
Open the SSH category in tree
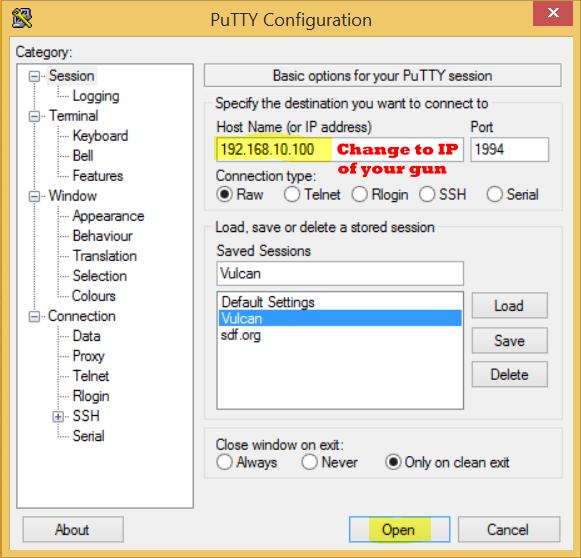pyautogui.click(x=86, y=416)
